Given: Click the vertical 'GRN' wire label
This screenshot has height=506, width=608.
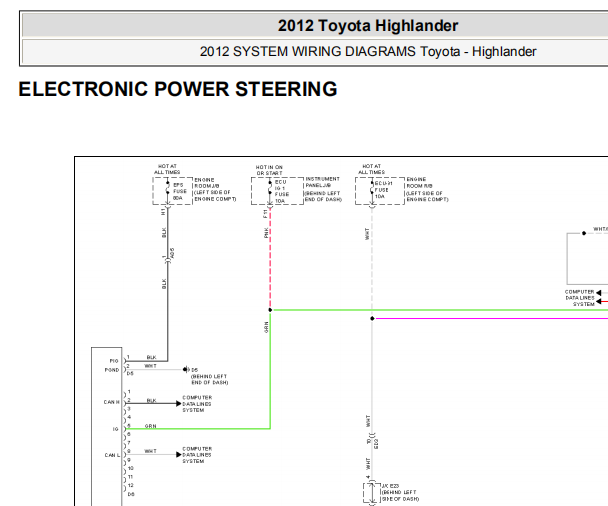Looking at the screenshot, I should tap(266, 327).
